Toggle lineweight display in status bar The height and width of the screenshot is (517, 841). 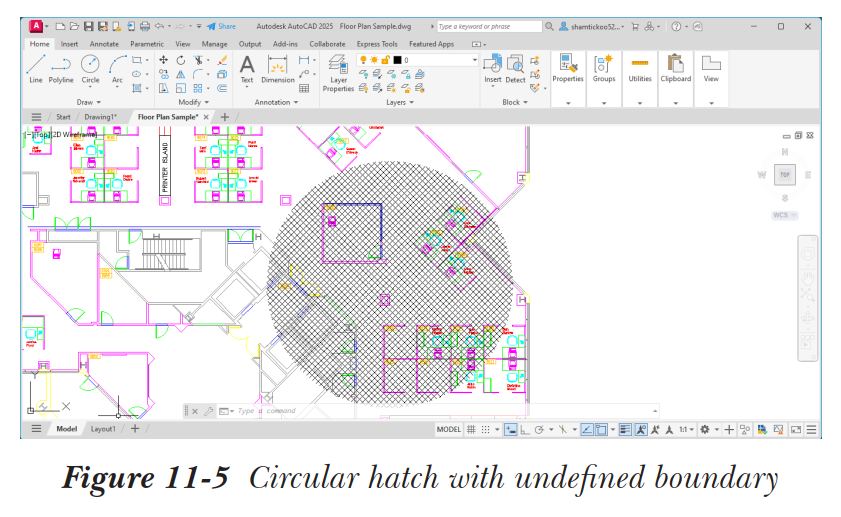pos(625,430)
